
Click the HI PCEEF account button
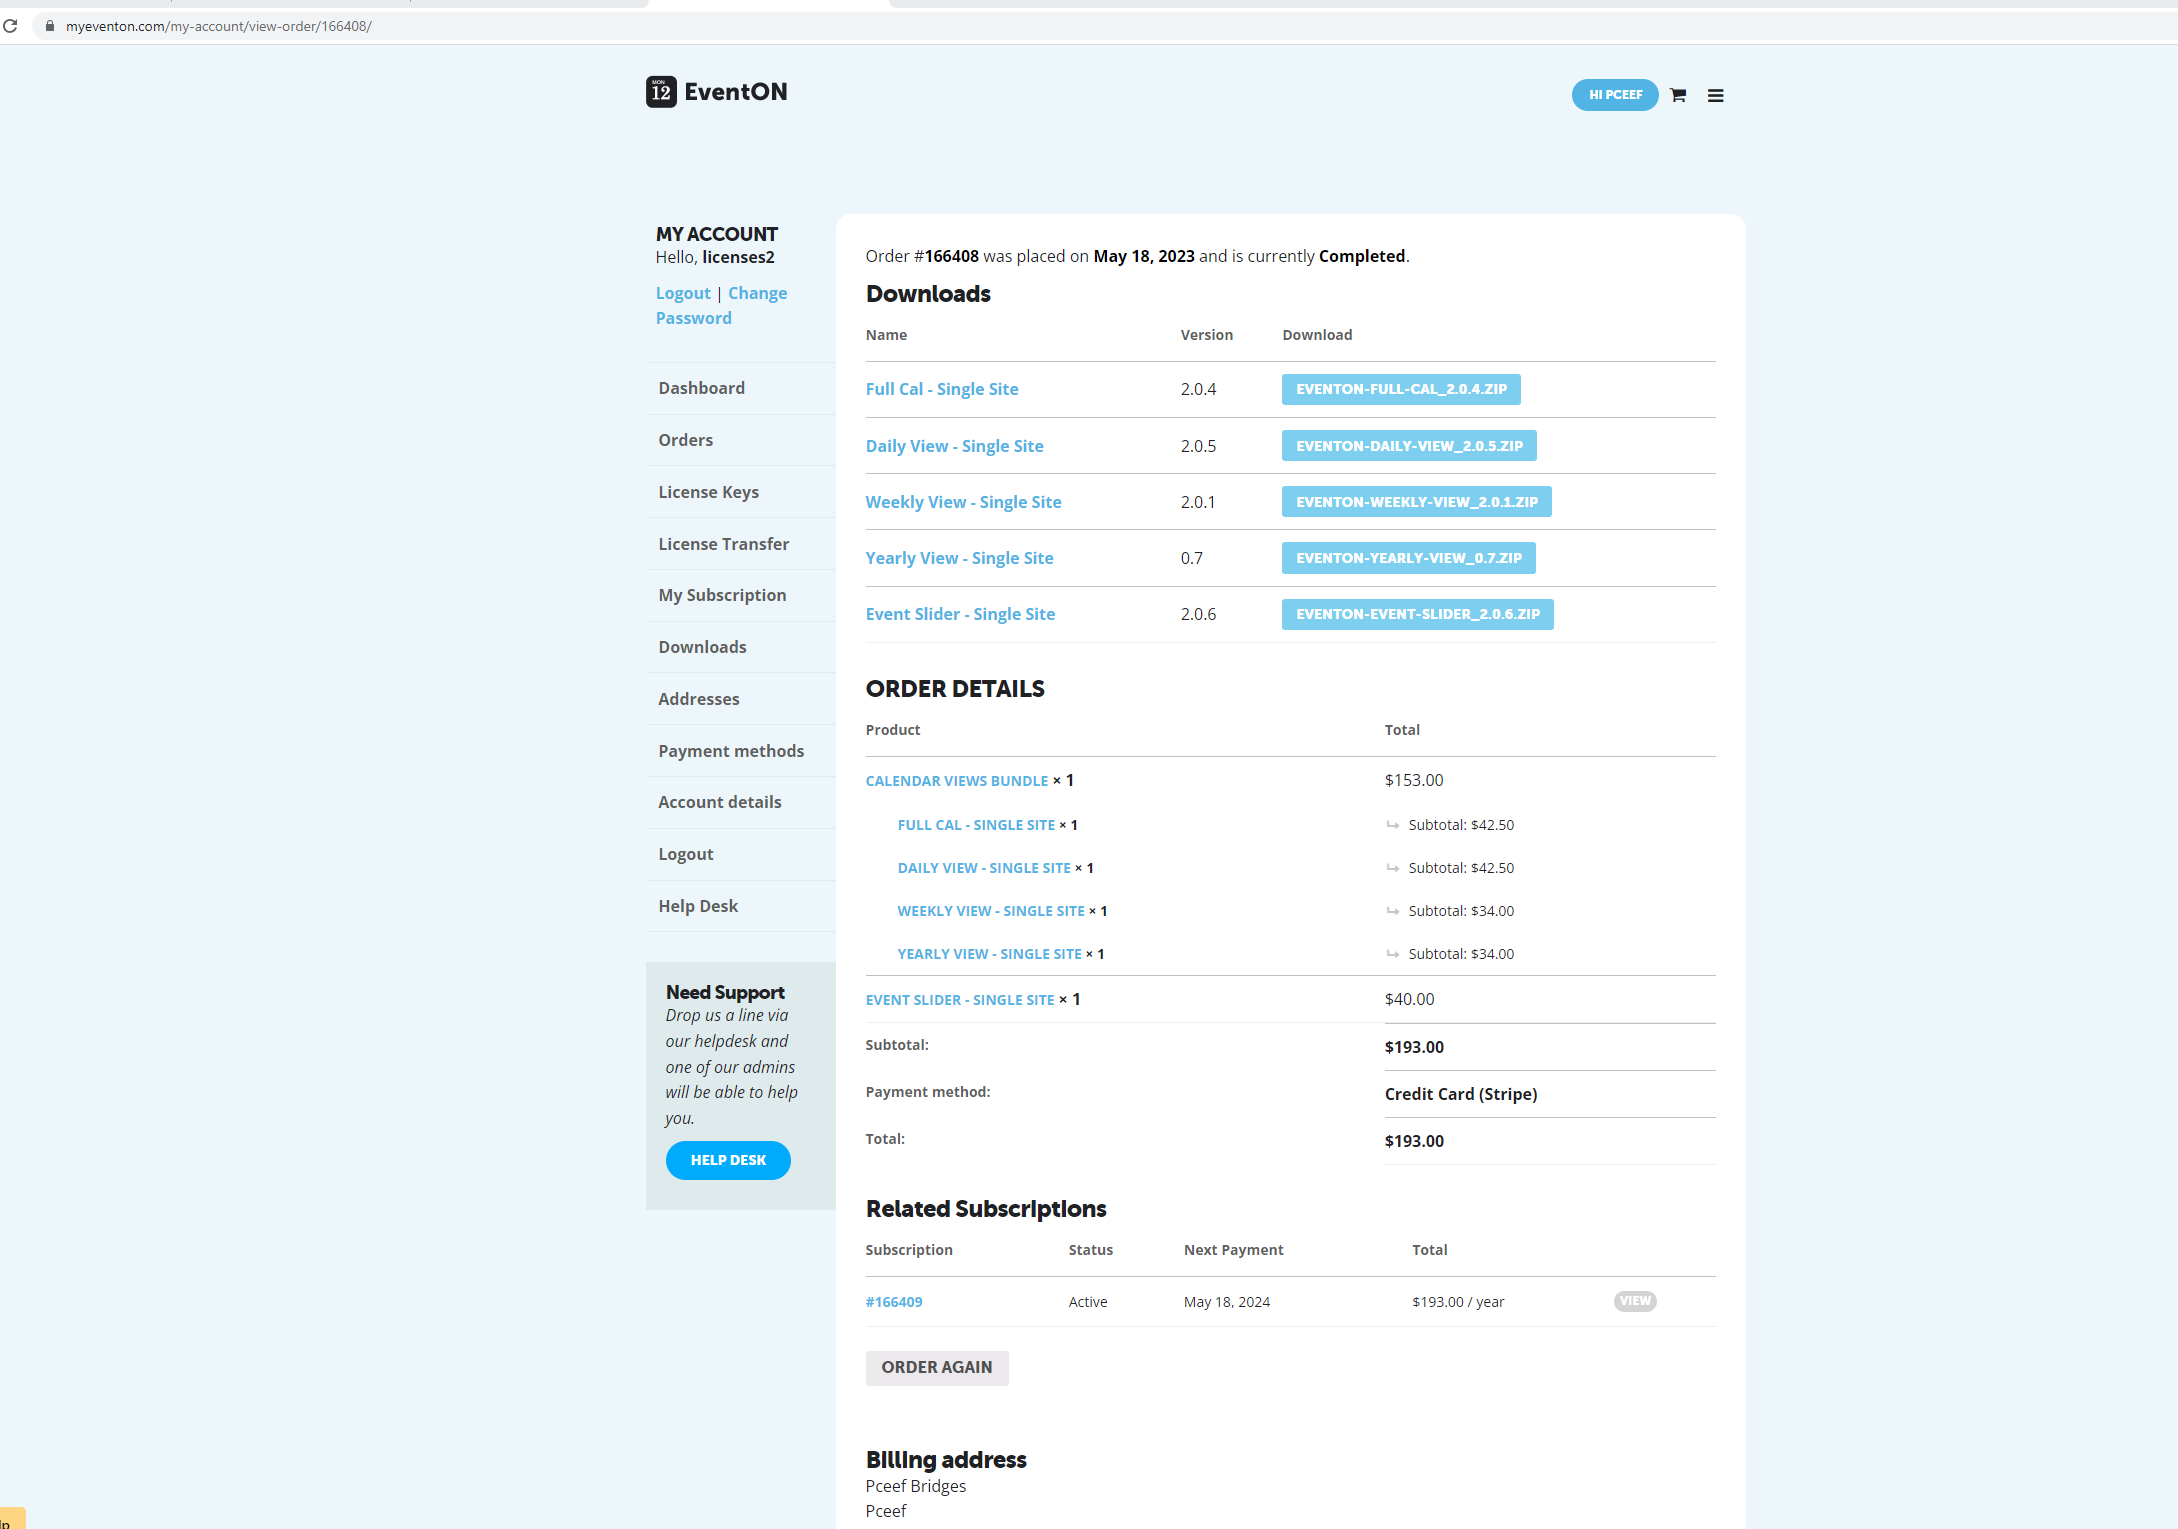tap(1614, 95)
